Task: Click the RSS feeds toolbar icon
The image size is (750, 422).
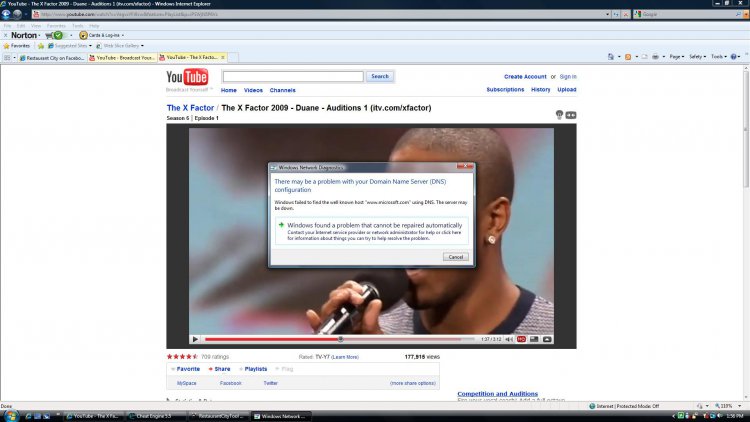Action: coord(628,56)
